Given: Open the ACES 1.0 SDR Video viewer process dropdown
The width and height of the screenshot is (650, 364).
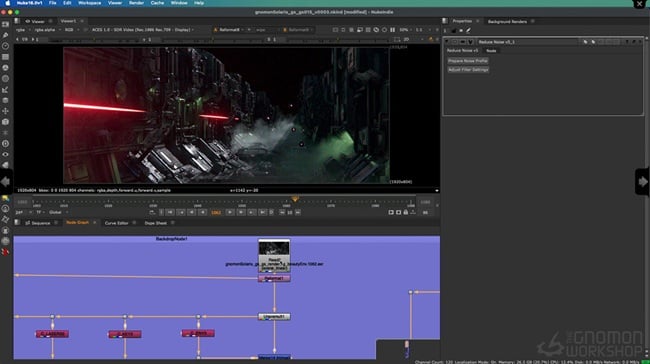Looking at the screenshot, I should [143, 30].
